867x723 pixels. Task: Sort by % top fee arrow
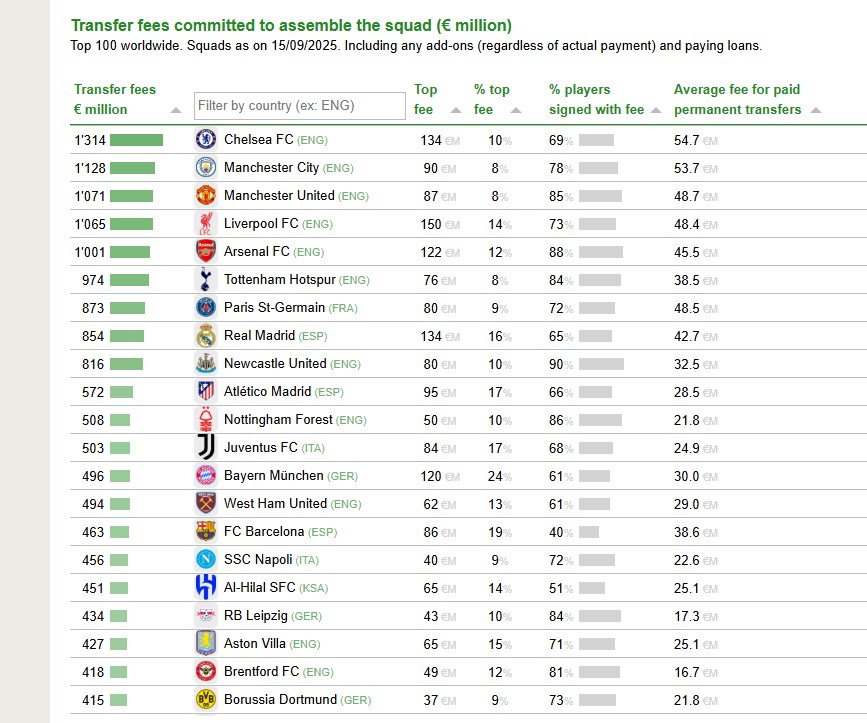click(516, 110)
